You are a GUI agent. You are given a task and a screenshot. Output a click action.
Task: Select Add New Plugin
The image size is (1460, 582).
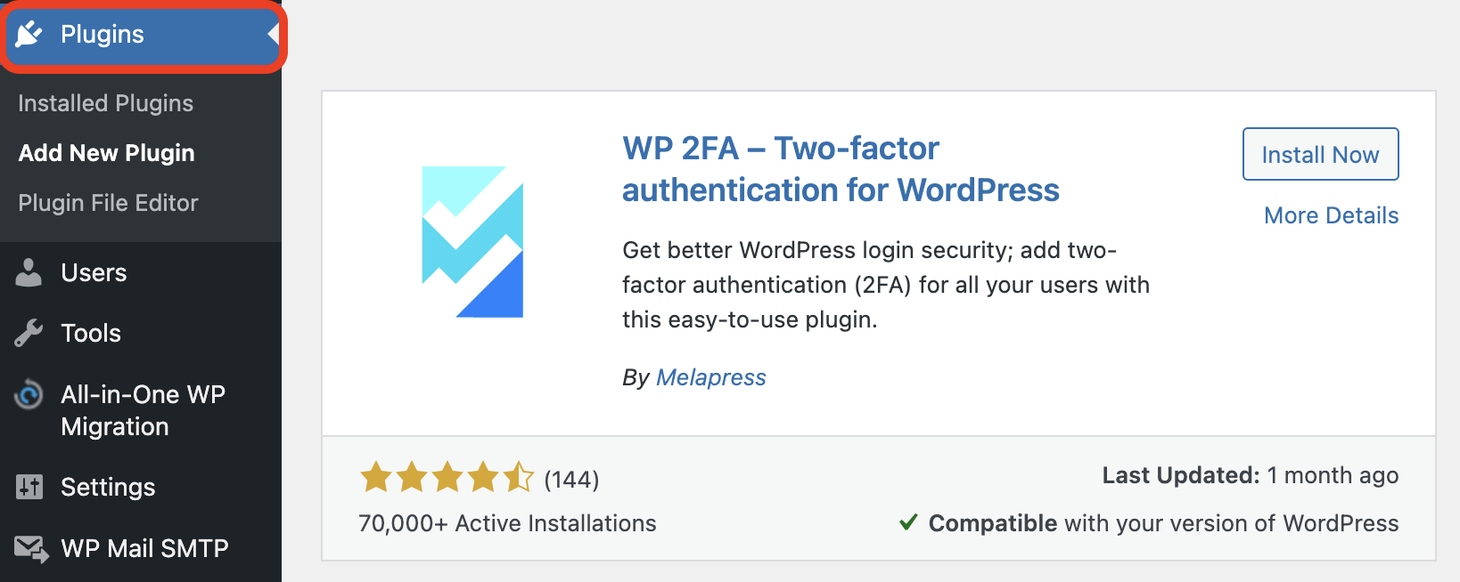pyautogui.click(x=106, y=152)
